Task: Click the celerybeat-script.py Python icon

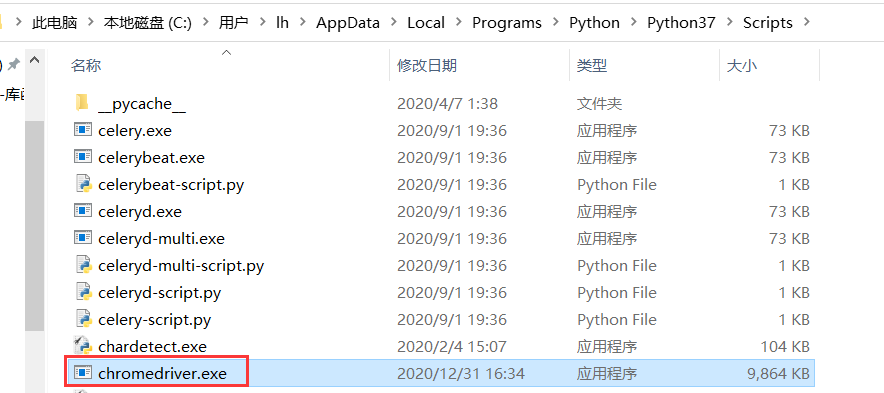Action: click(83, 184)
